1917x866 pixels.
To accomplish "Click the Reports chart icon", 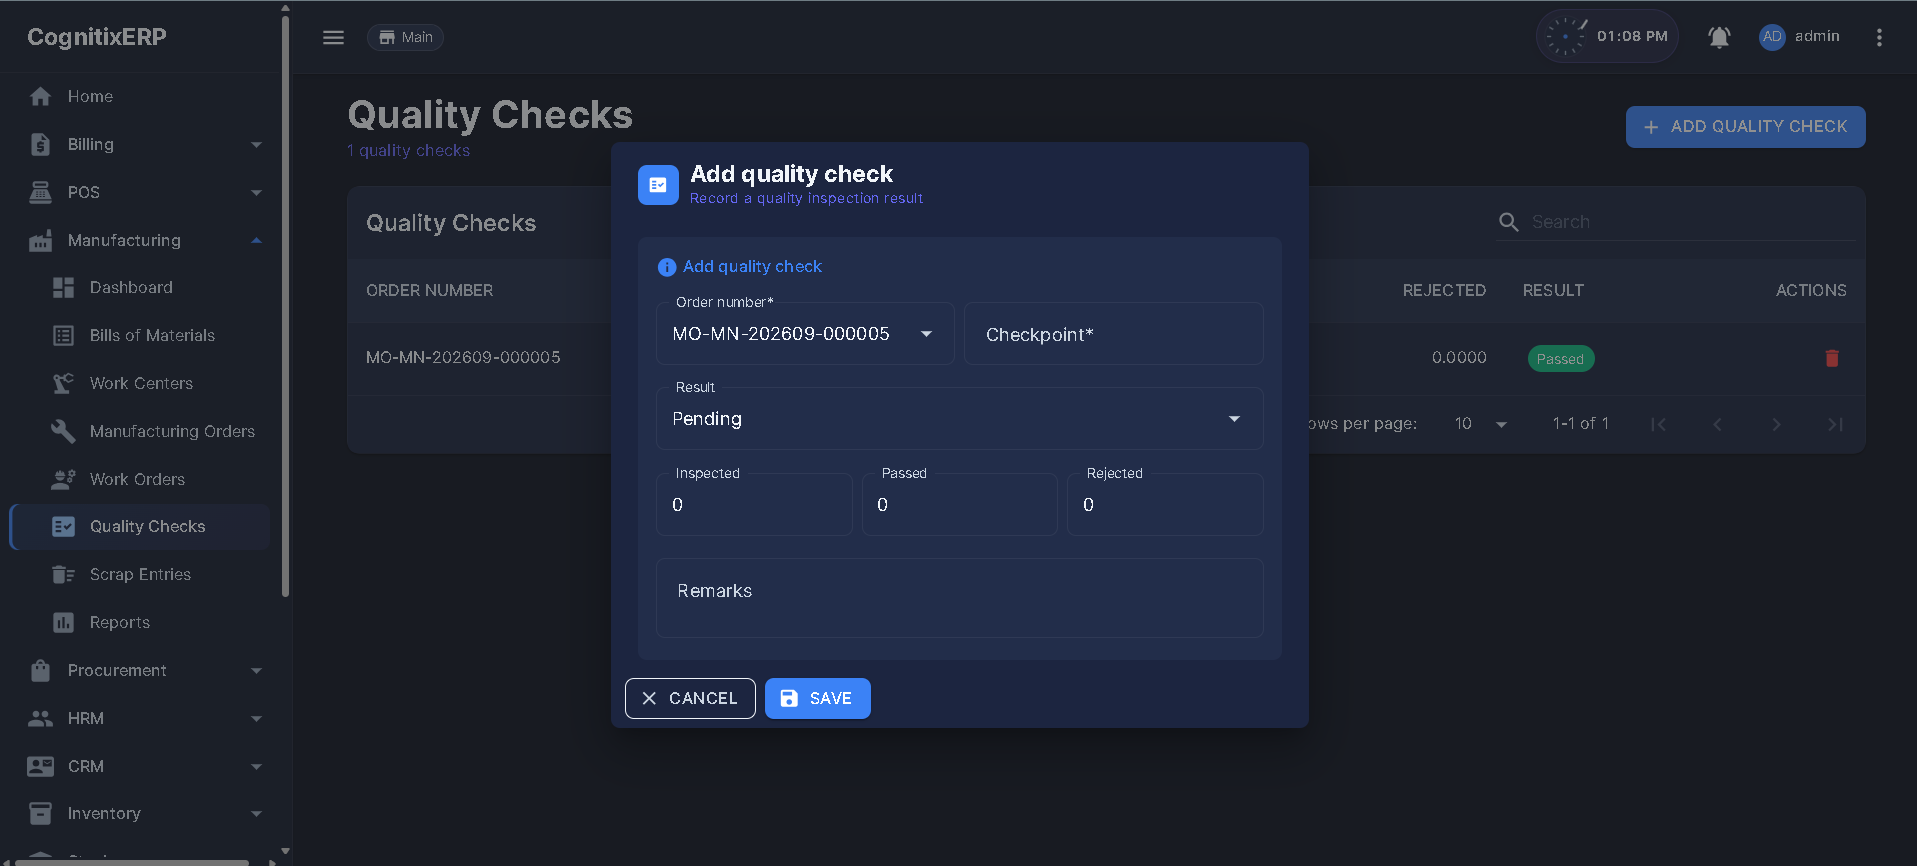I will (63, 622).
